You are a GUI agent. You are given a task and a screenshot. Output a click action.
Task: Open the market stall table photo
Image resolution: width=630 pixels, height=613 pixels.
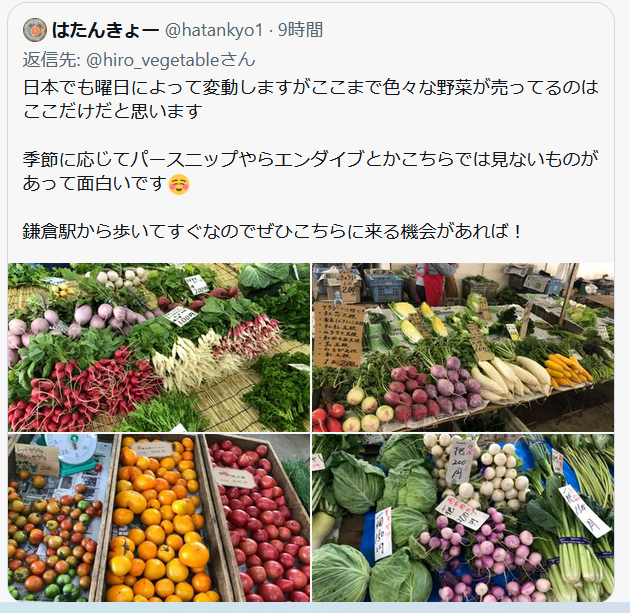tap(463, 347)
